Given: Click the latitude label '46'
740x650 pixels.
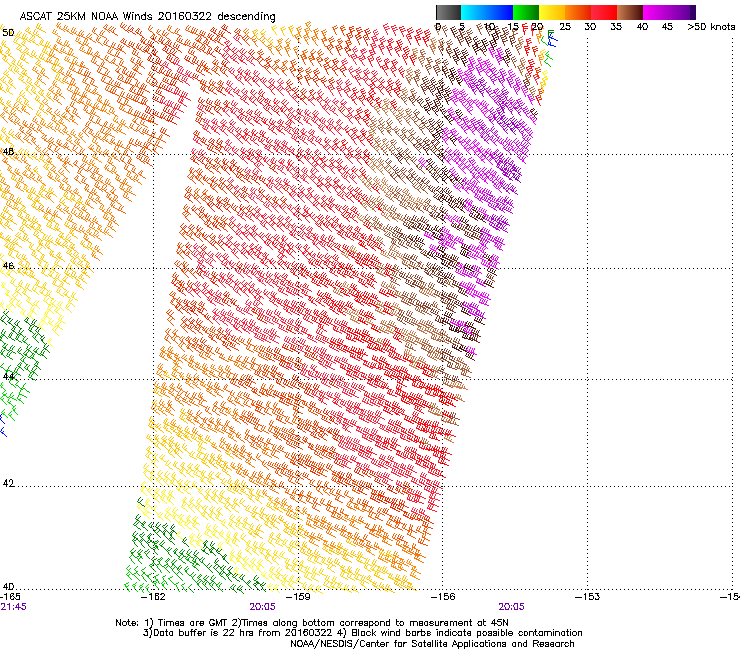Looking at the screenshot, I should click(x=8, y=266).
